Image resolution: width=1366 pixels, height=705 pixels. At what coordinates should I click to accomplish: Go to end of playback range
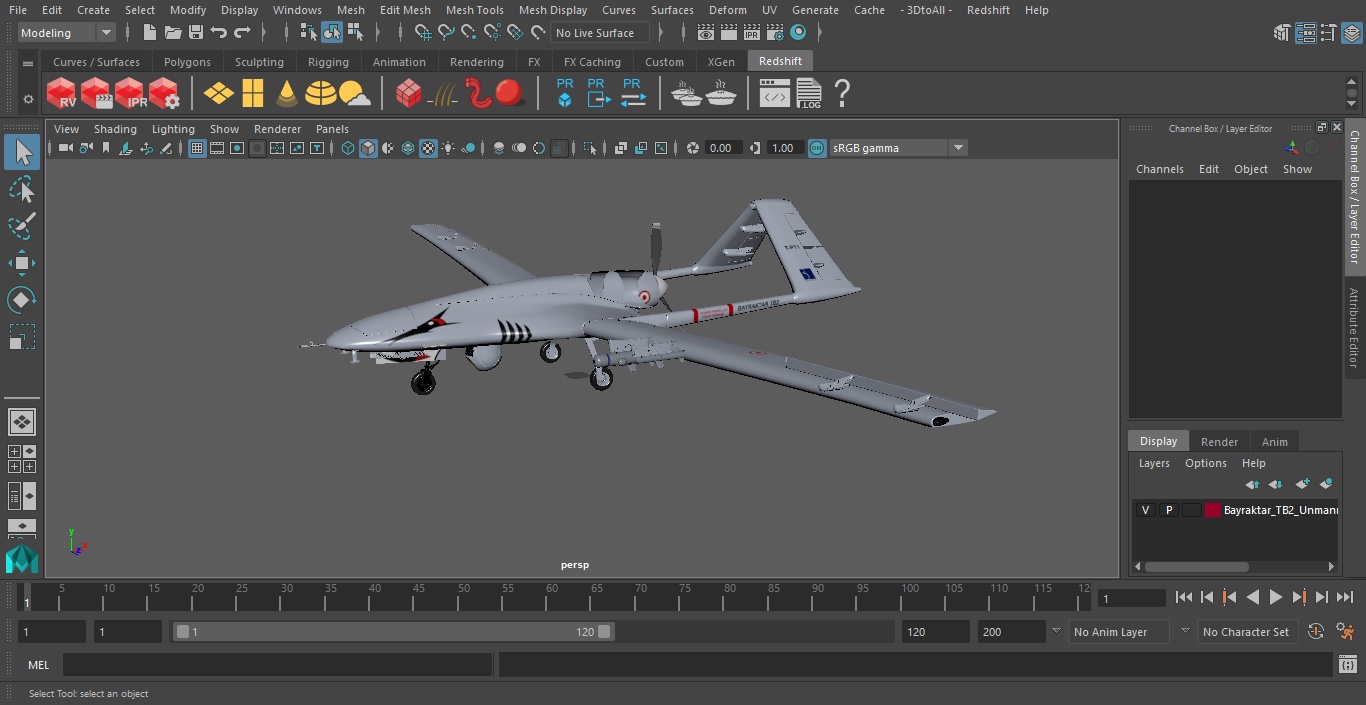(x=1345, y=597)
